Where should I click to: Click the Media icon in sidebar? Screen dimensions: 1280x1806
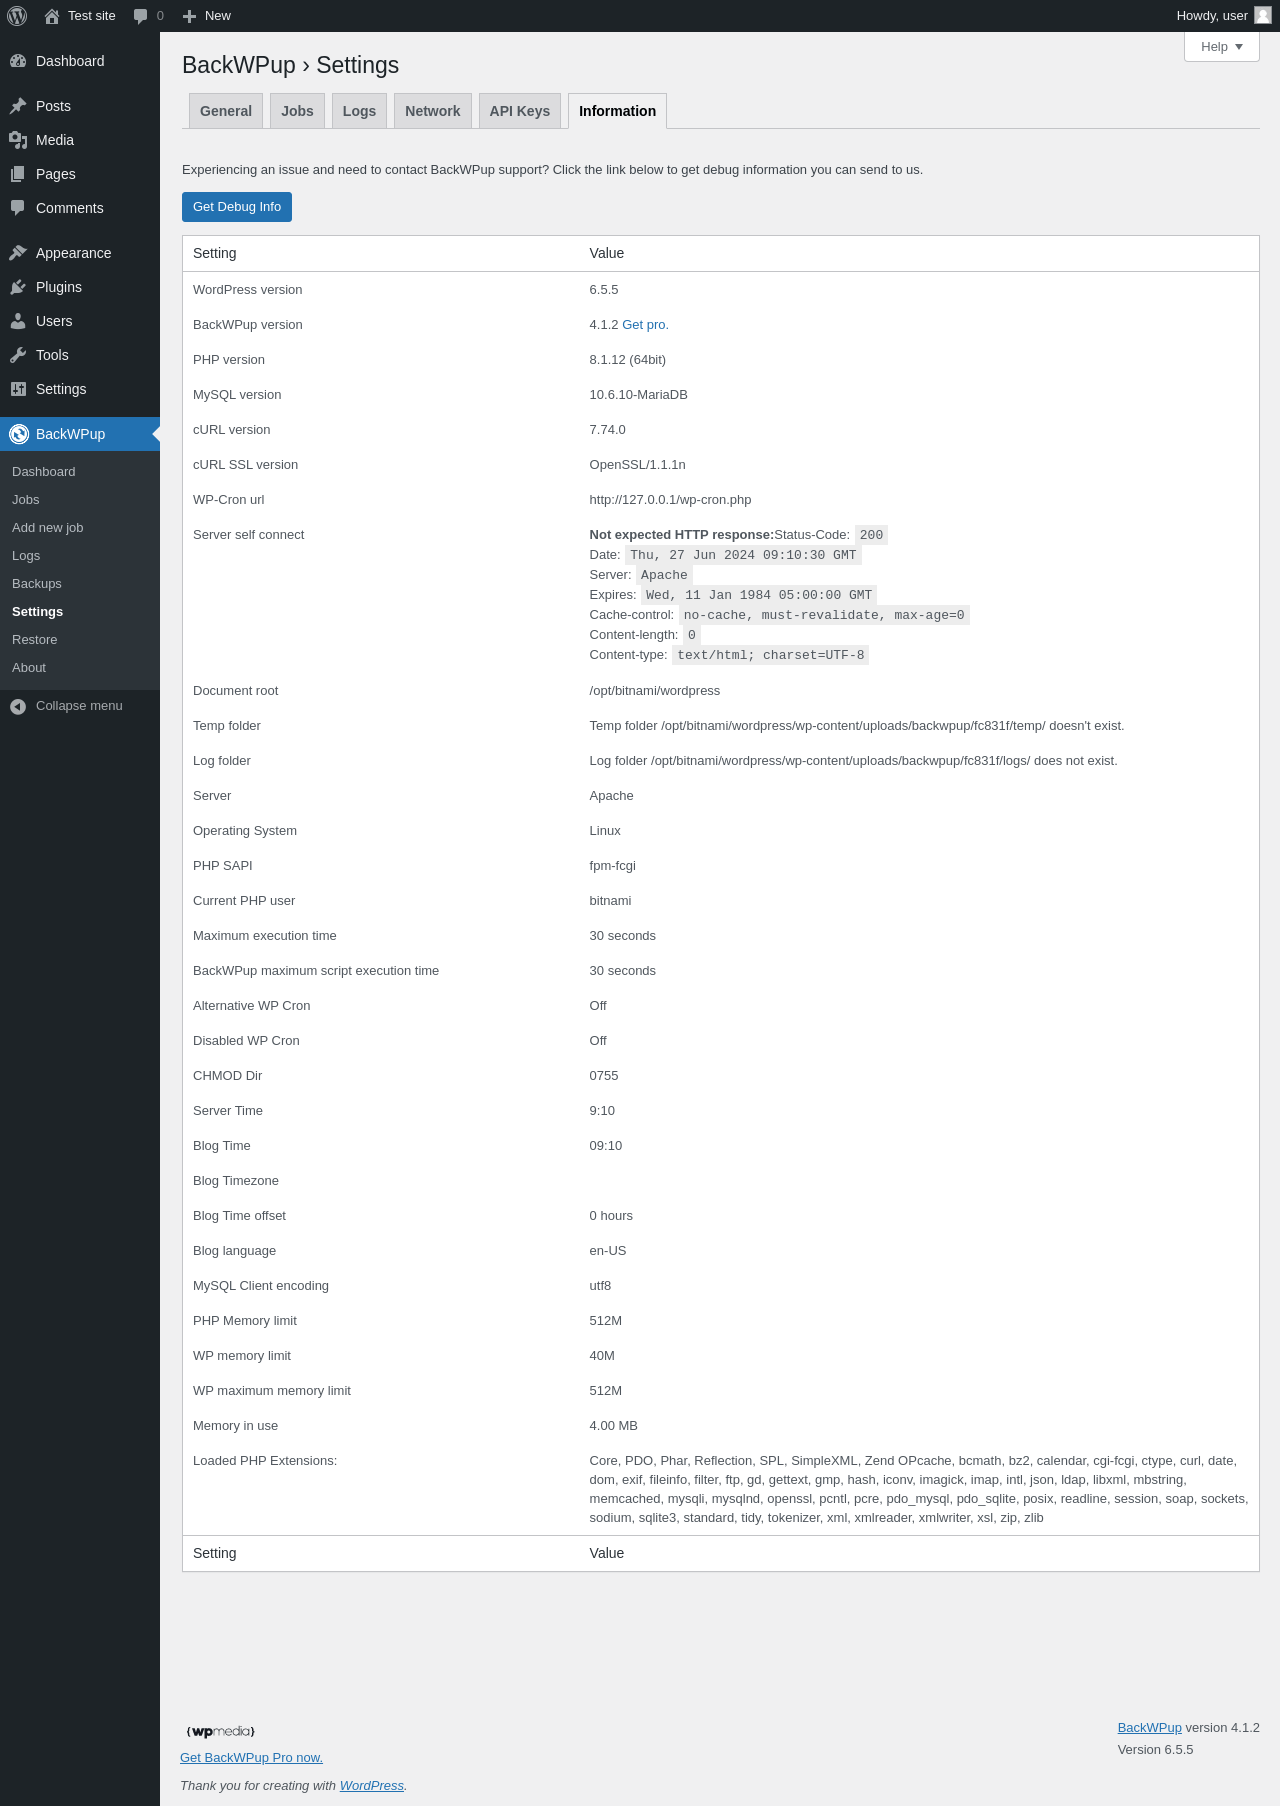(x=18, y=140)
